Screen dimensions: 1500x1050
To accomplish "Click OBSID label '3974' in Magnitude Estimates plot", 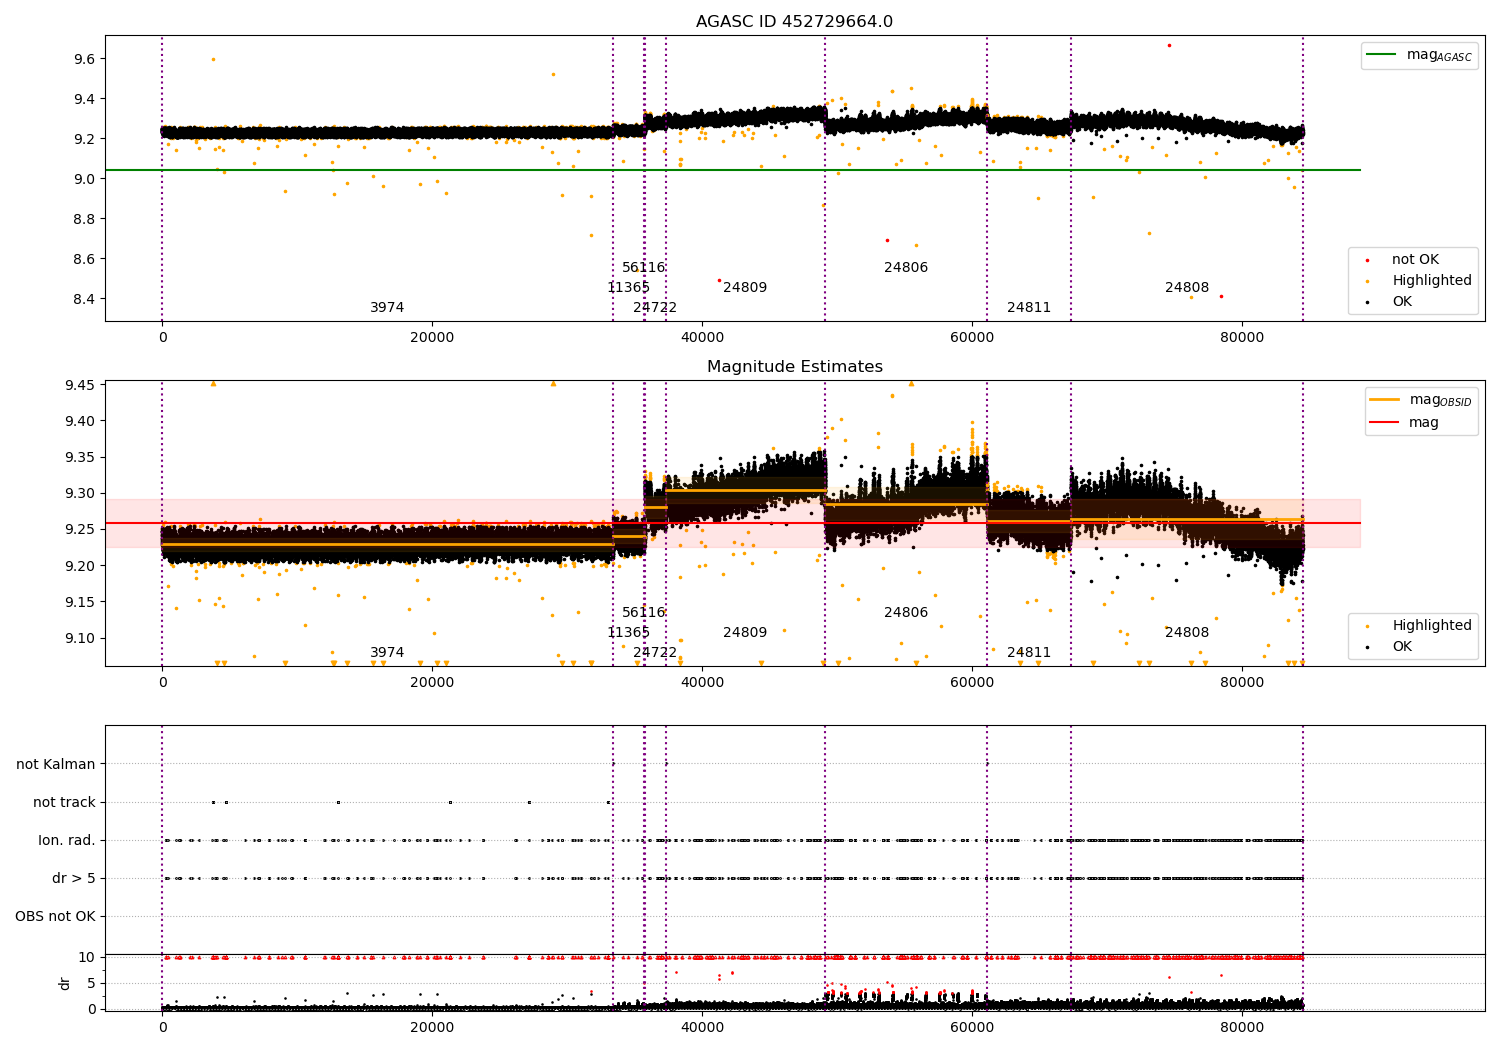I will (387, 653).
